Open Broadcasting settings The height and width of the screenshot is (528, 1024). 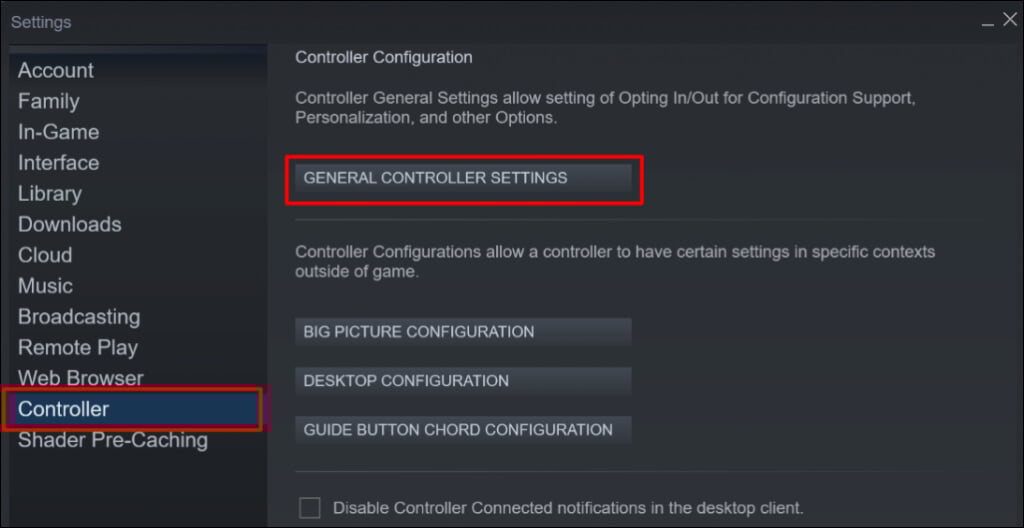point(79,317)
